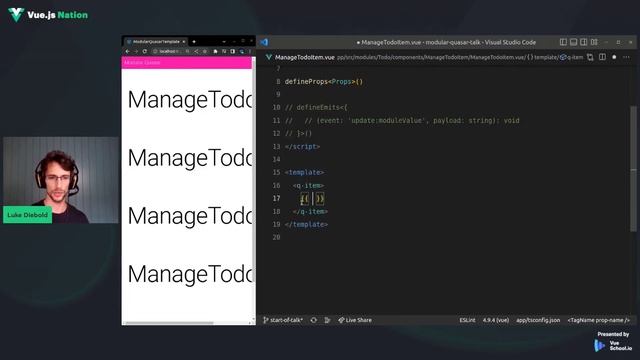Click the synchronize changes icon in status bar
Viewport: 640px width, 360px height.
coord(313,320)
